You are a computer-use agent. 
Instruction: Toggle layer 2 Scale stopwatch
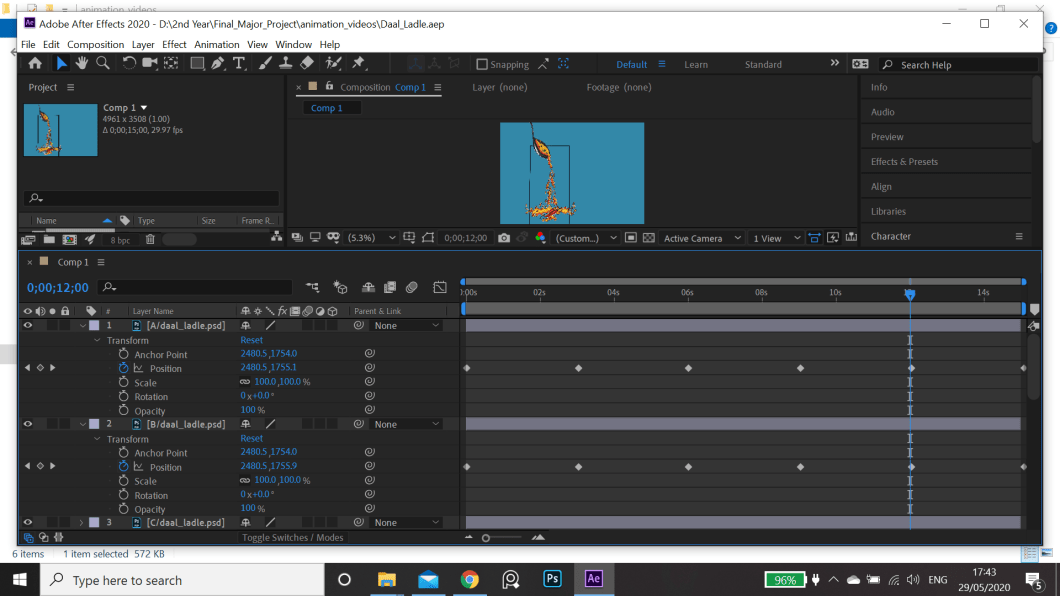click(x=123, y=480)
